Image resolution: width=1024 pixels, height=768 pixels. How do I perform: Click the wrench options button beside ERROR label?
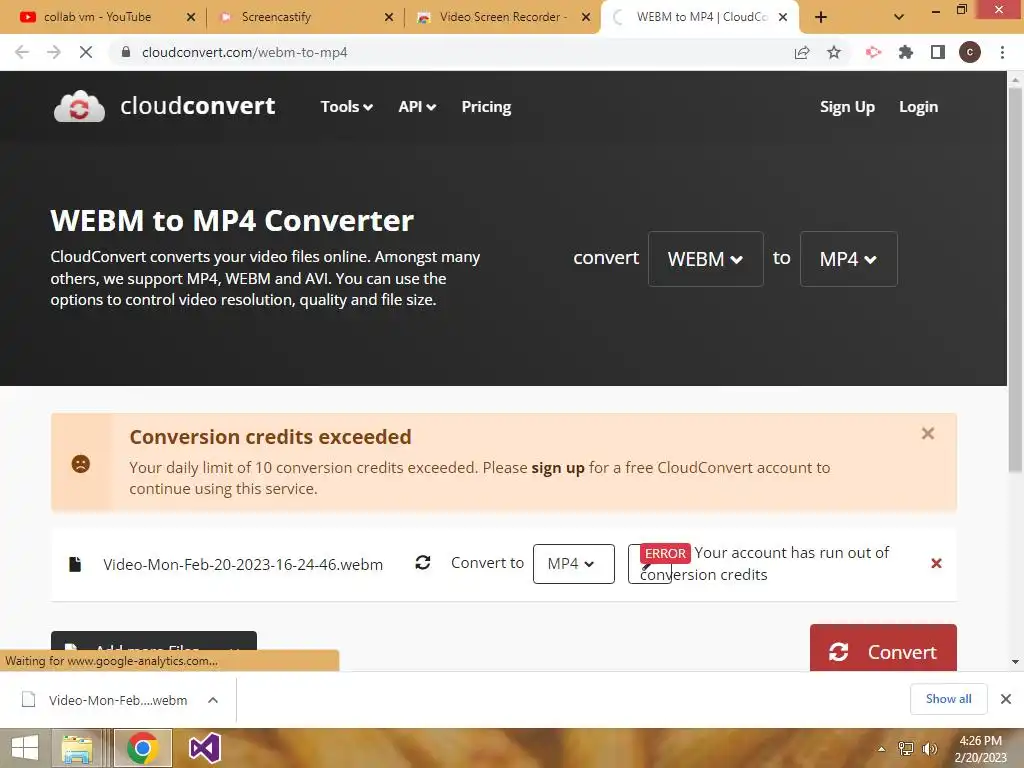(x=649, y=564)
